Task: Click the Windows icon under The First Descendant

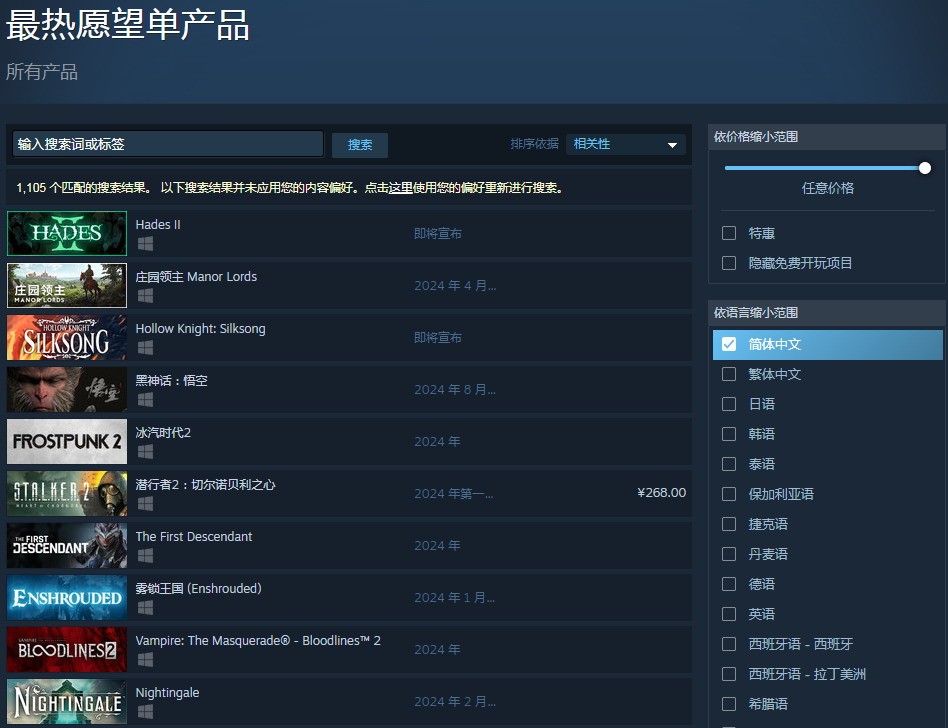Action: (x=145, y=556)
